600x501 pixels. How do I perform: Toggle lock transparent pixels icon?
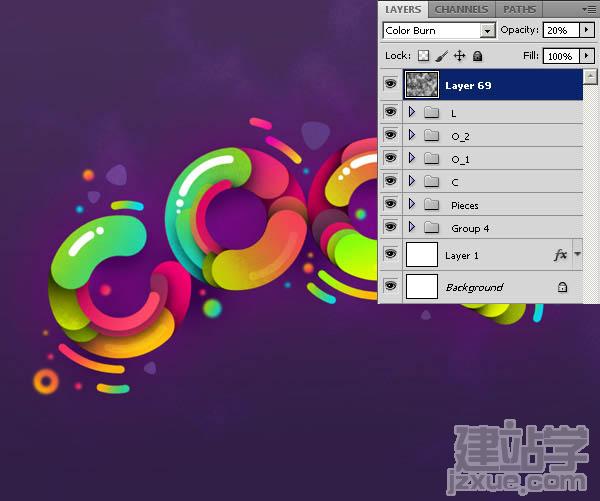click(423, 56)
